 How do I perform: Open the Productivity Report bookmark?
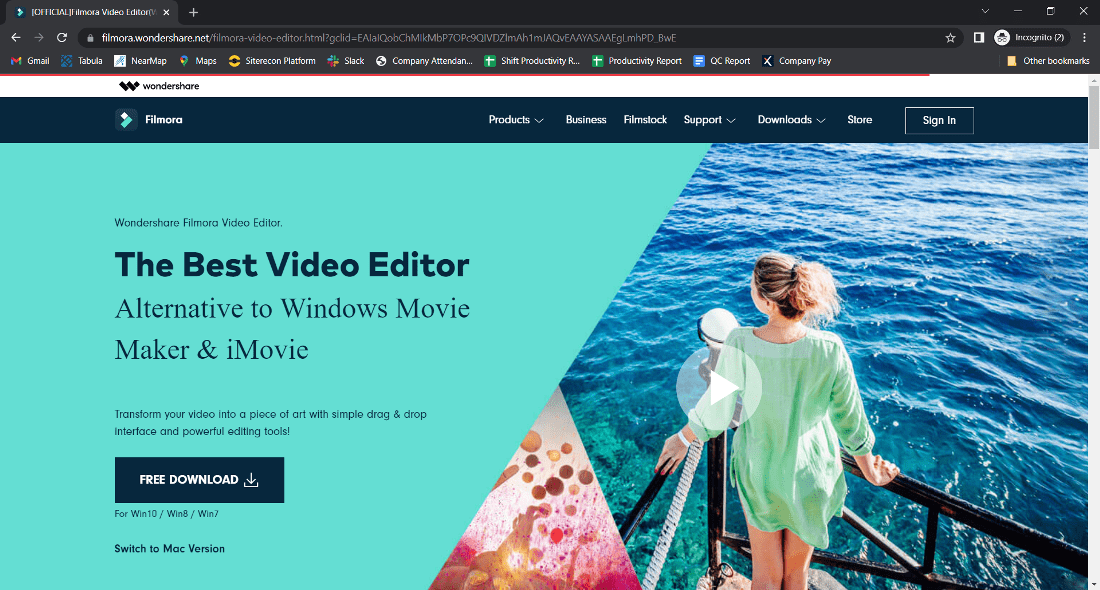[x=636, y=61]
